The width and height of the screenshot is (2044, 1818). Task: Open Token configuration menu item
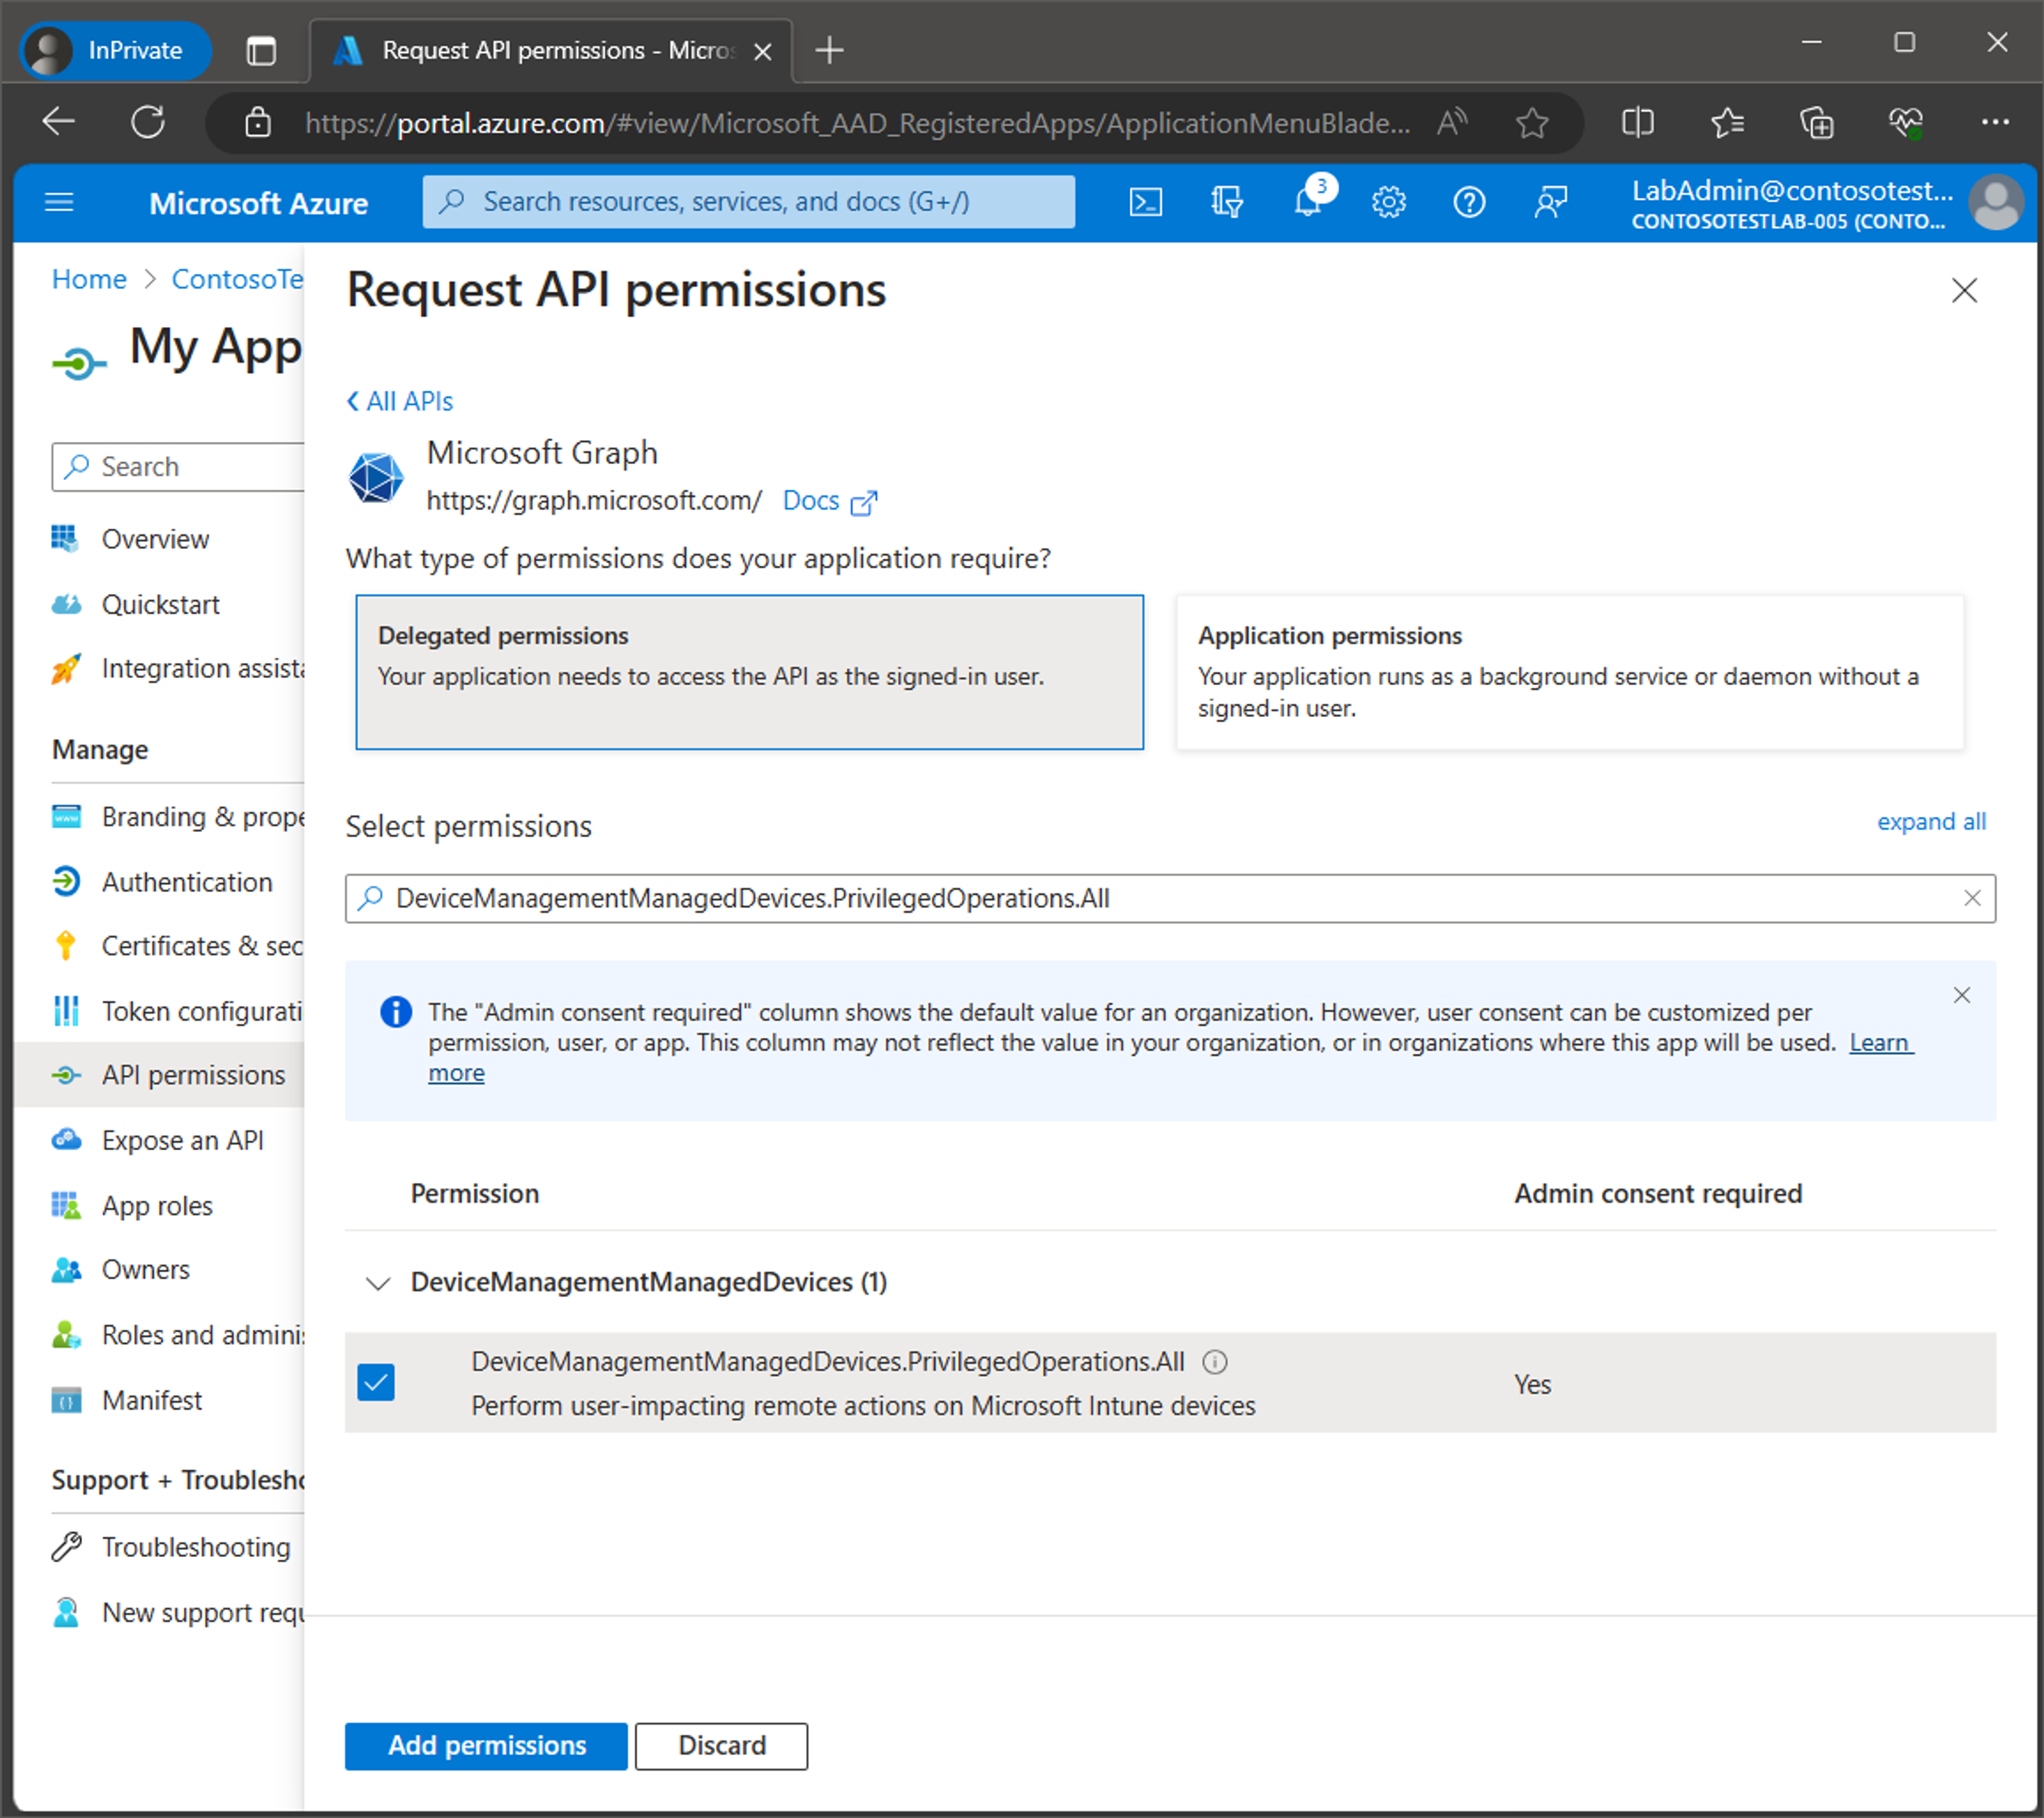click(178, 1011)
